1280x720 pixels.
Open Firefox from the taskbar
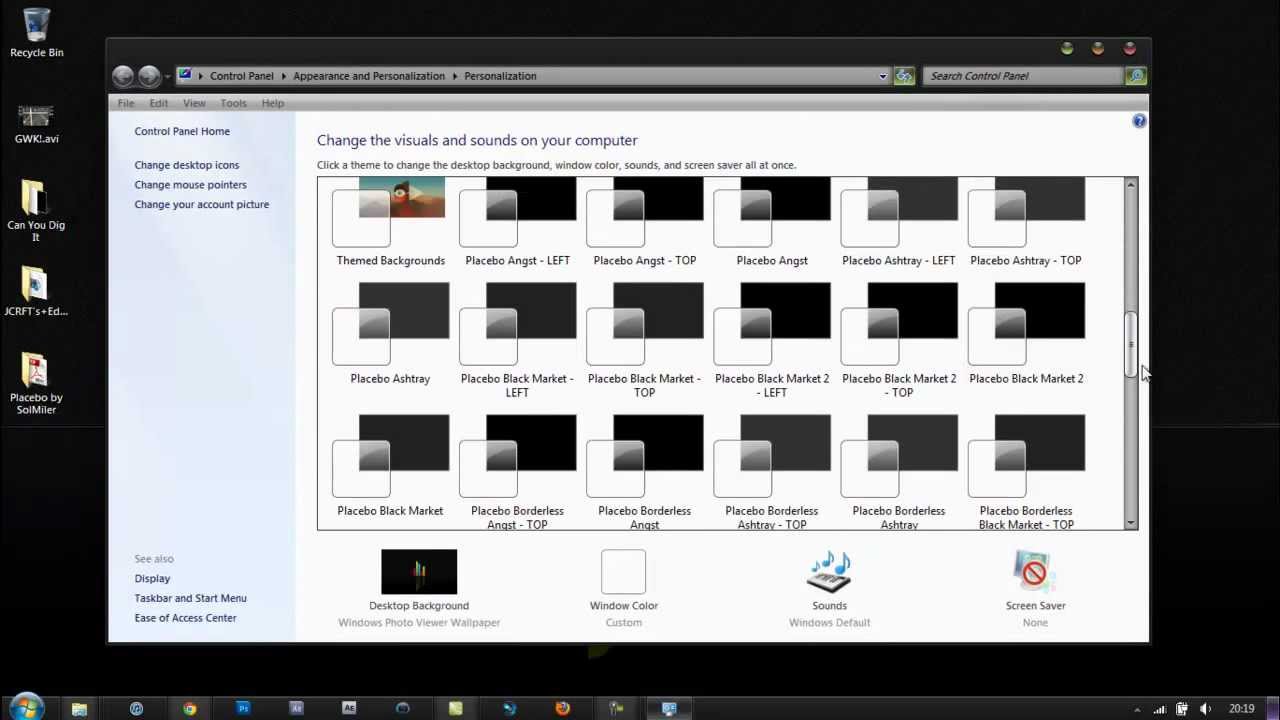coord(563,709)
